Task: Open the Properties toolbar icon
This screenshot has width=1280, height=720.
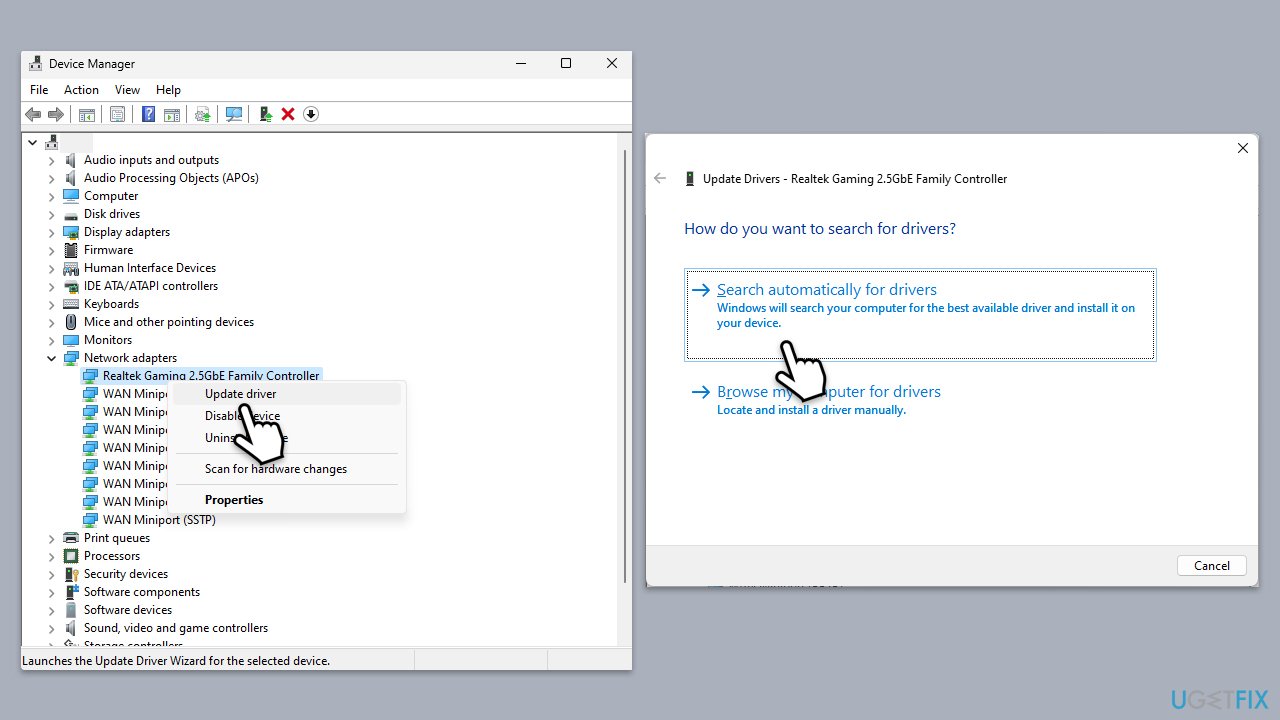Action: pyautogui.click(x=117, y=114)
